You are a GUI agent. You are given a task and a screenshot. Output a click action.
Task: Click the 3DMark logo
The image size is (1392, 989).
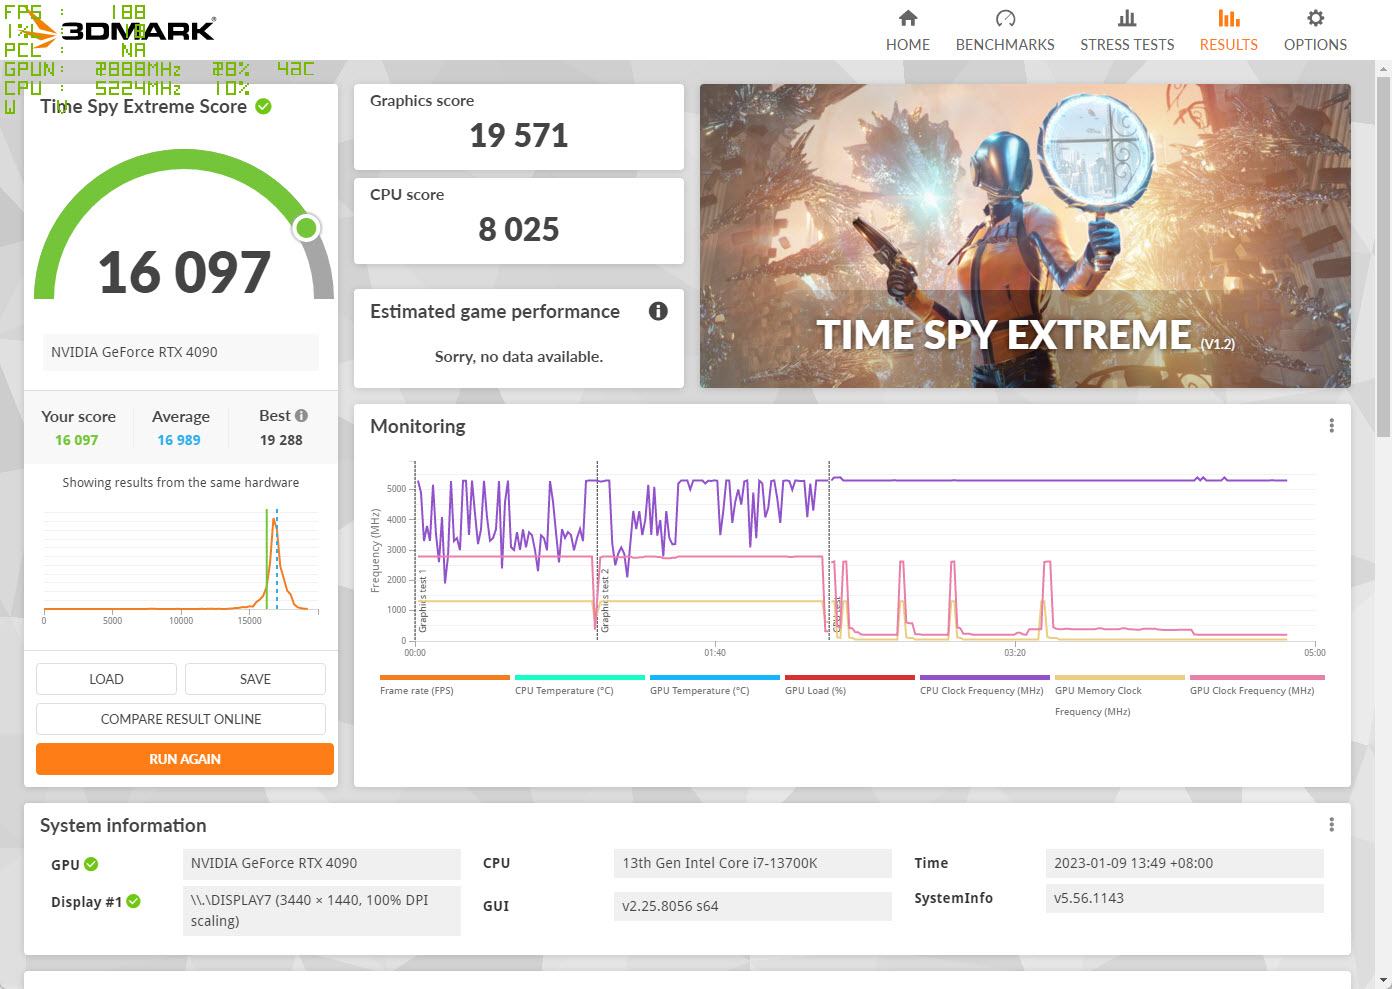pos(120,29)
